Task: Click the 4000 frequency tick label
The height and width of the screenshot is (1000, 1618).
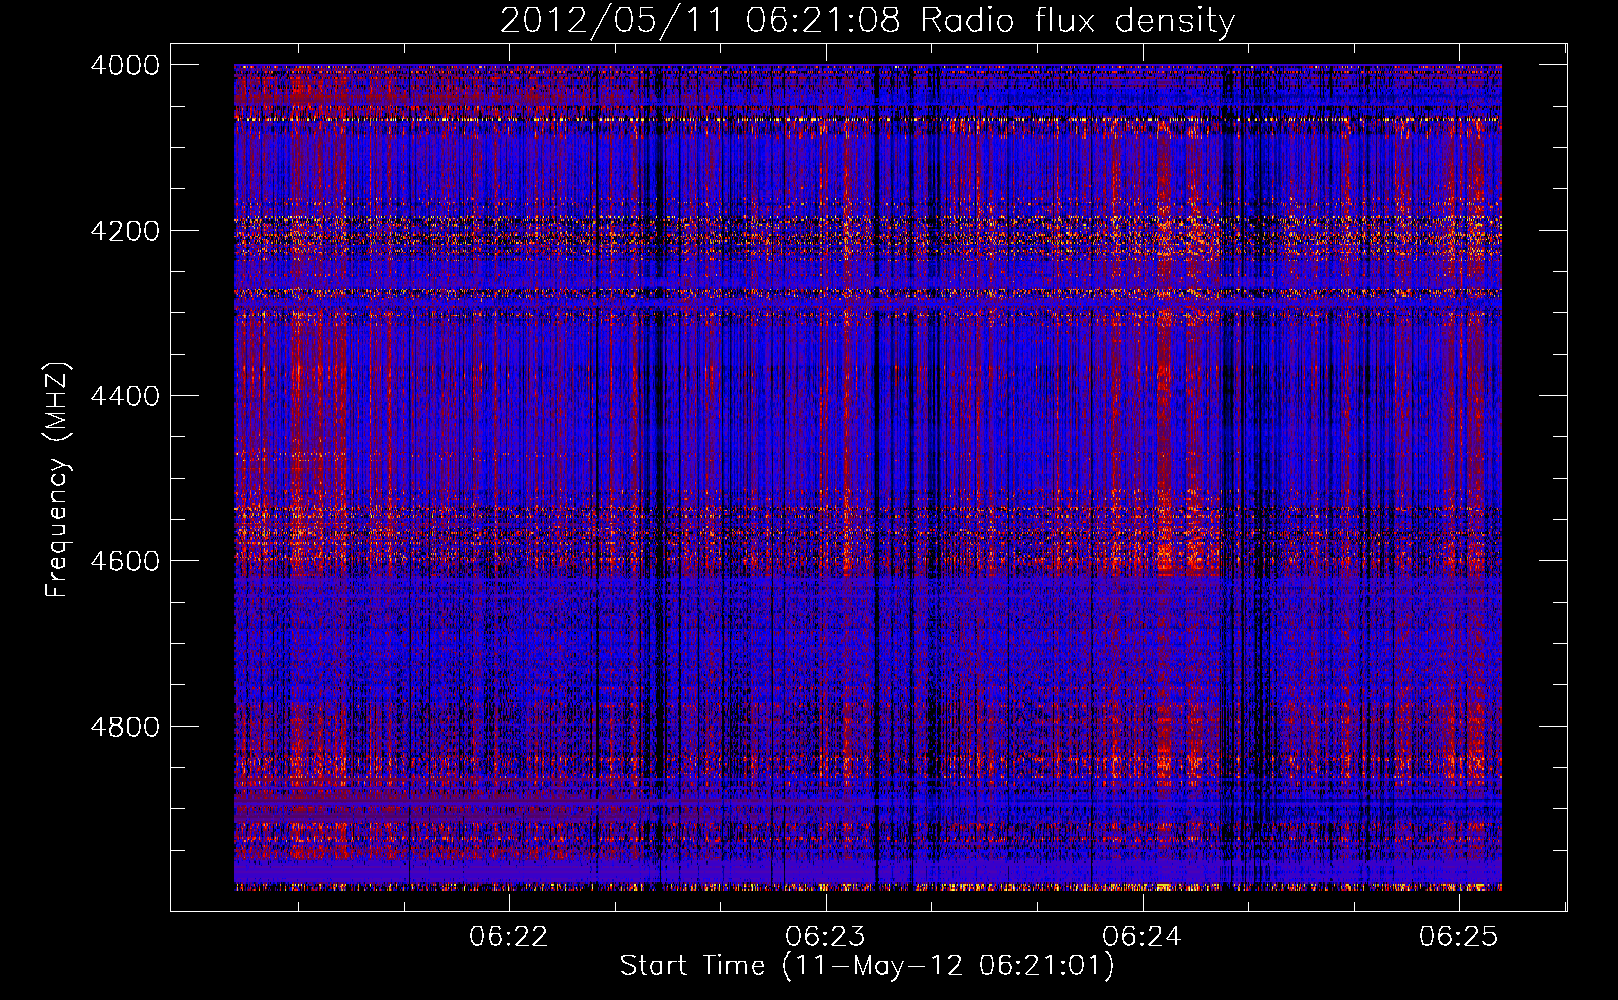Action: (125, 65)
